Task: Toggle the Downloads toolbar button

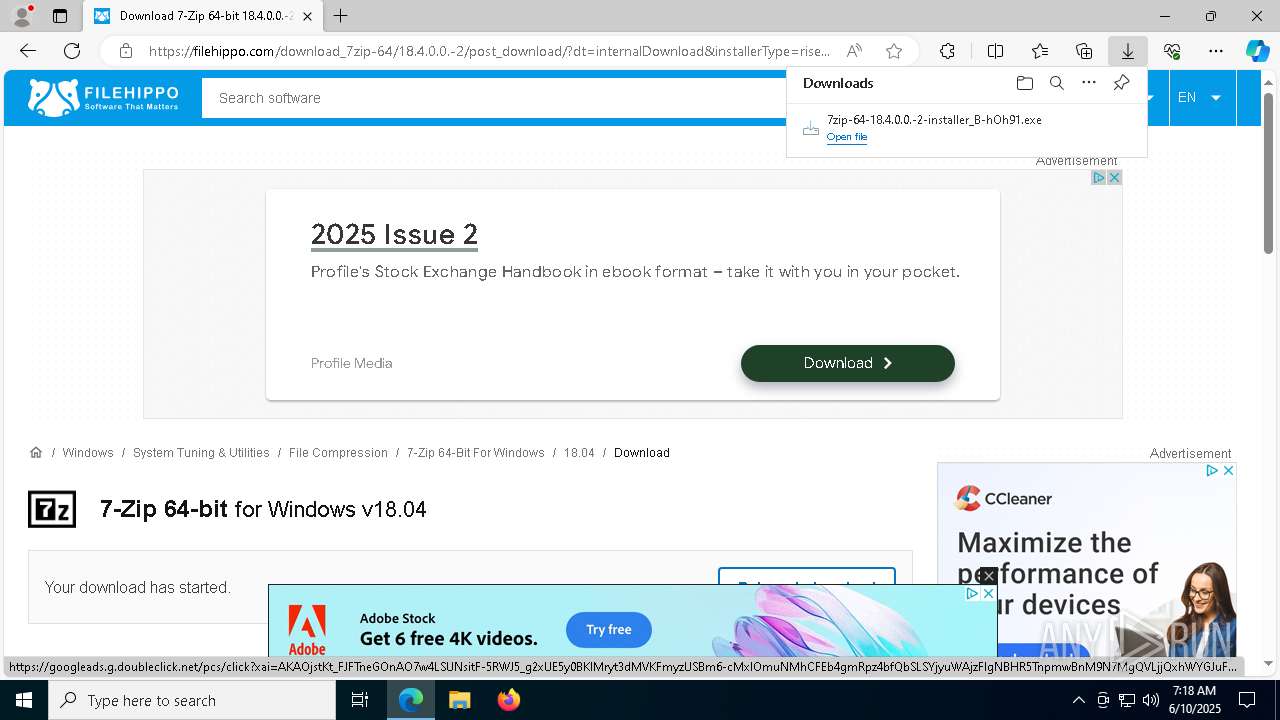Action: pyautogui.click(x=1127, y=51)
